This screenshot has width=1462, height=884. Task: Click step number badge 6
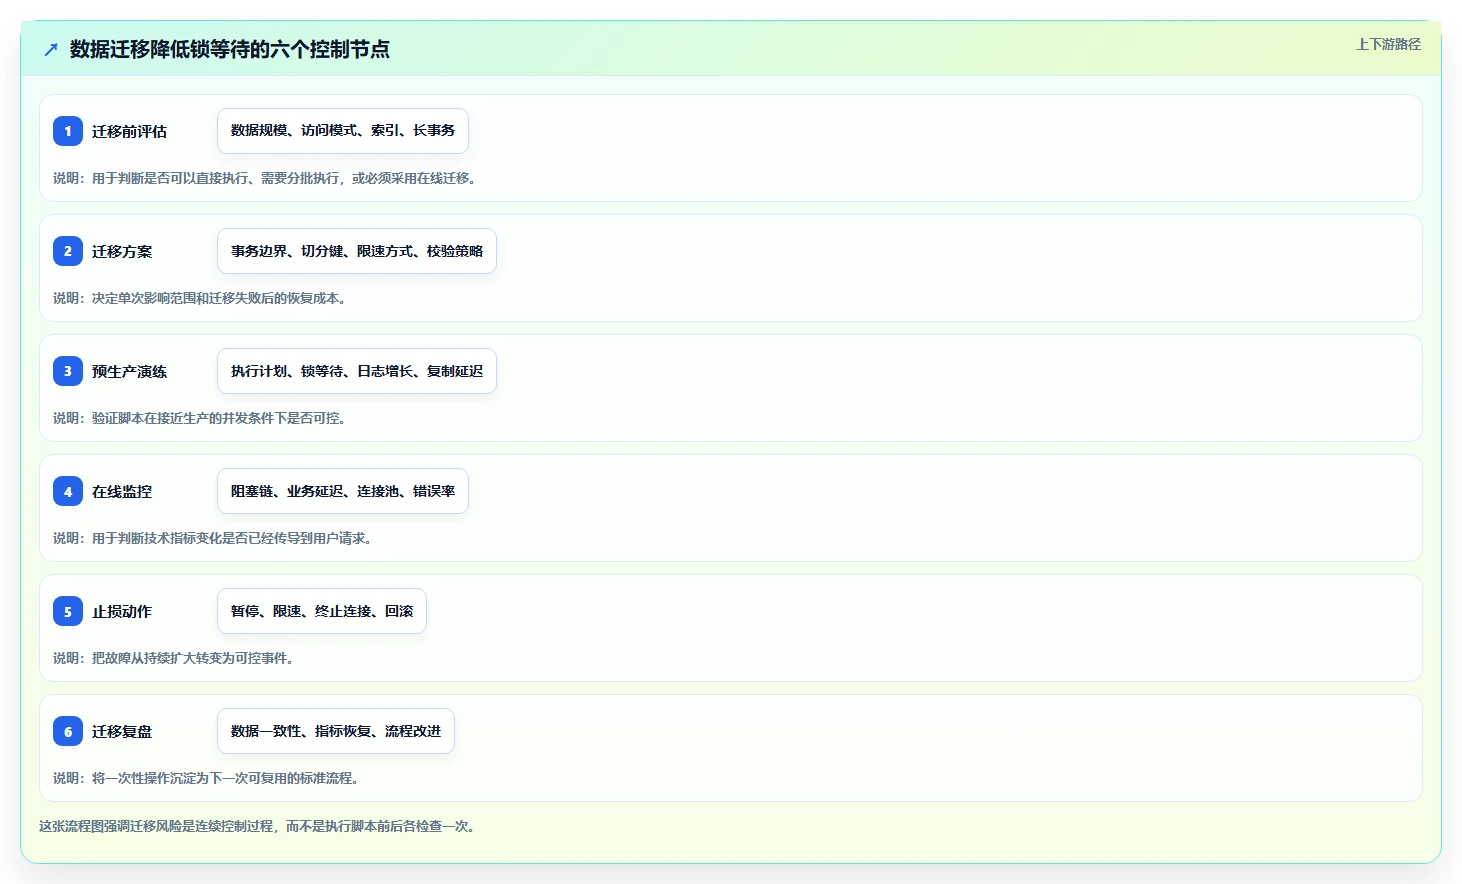click(68, 731)
